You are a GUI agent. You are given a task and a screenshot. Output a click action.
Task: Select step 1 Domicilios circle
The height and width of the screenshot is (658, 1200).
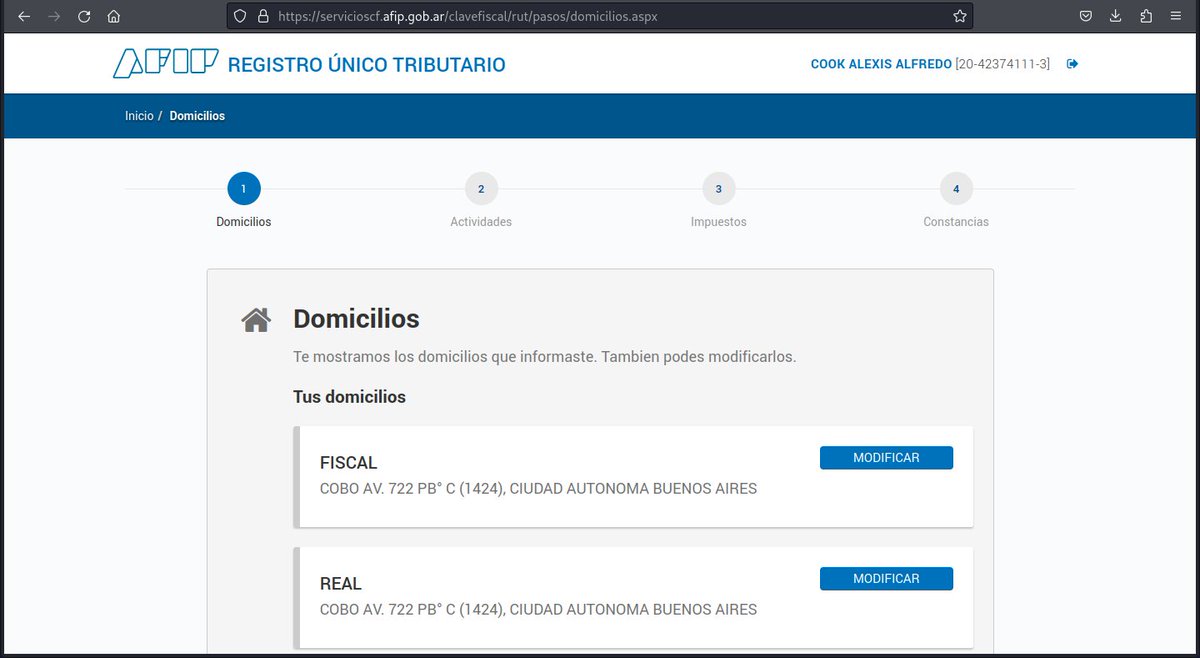[x=244, y=188]
